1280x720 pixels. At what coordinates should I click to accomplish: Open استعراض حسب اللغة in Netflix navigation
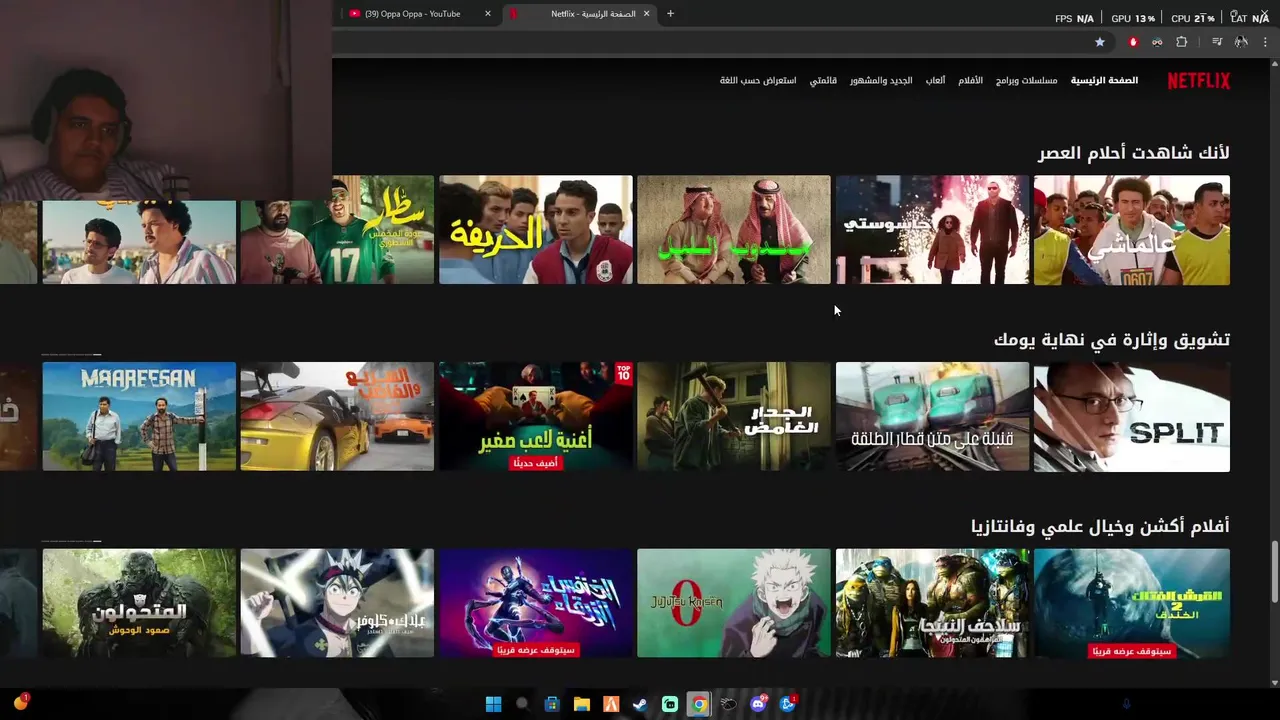758,80
